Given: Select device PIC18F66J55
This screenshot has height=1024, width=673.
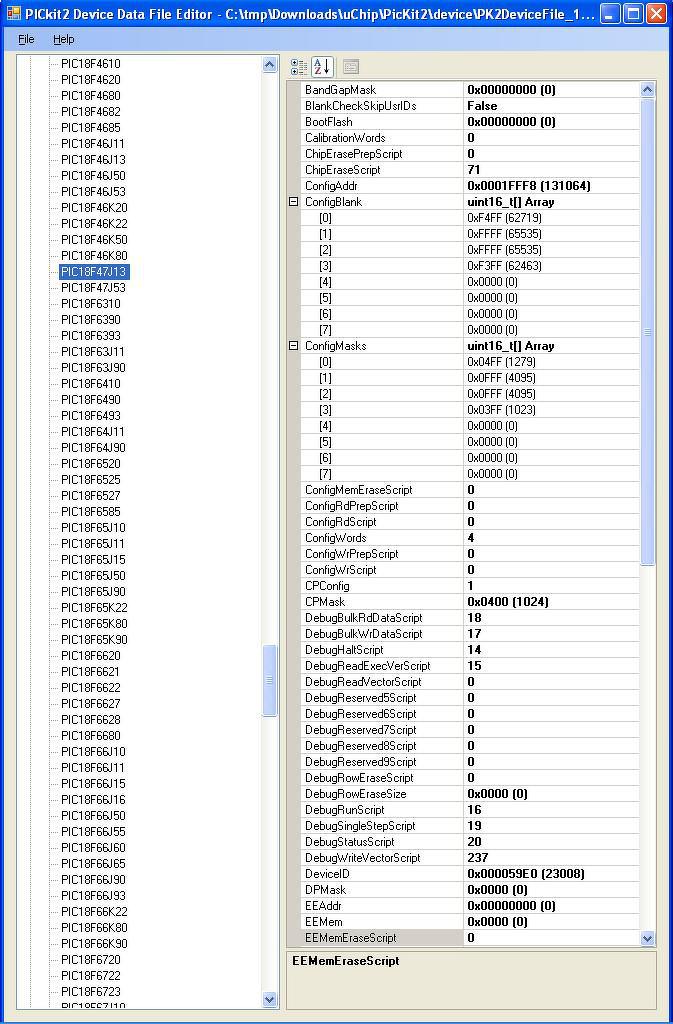Looking at the screenshot, I should coord(93,832).
